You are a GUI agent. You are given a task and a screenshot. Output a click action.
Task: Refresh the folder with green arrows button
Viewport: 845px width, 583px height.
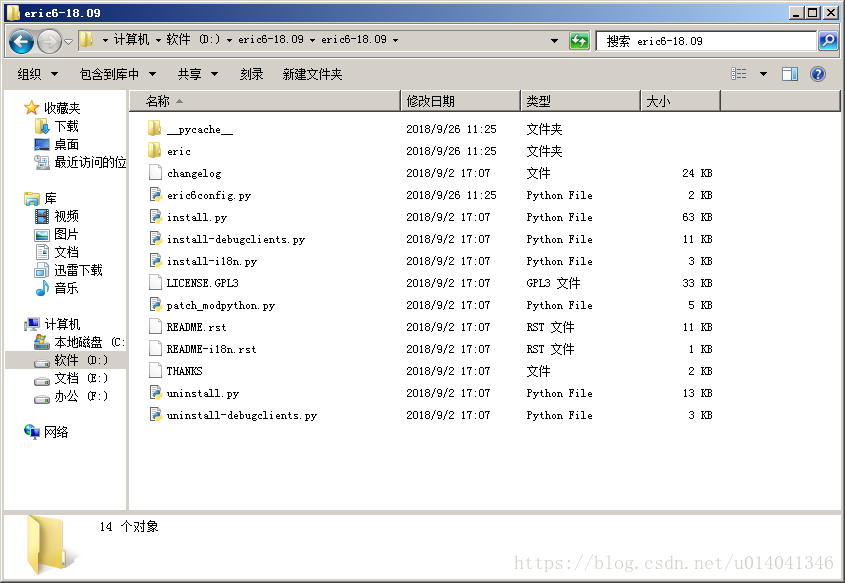coord(579,41)
